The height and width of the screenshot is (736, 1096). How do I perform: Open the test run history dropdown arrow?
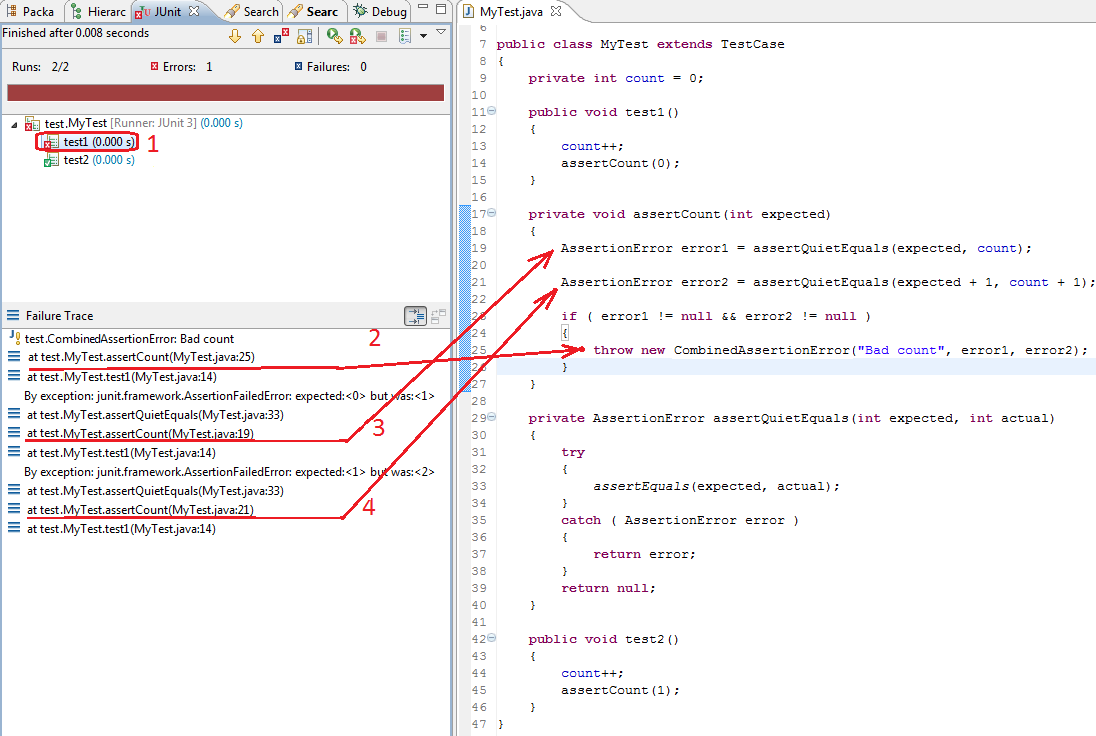(424, 36)
